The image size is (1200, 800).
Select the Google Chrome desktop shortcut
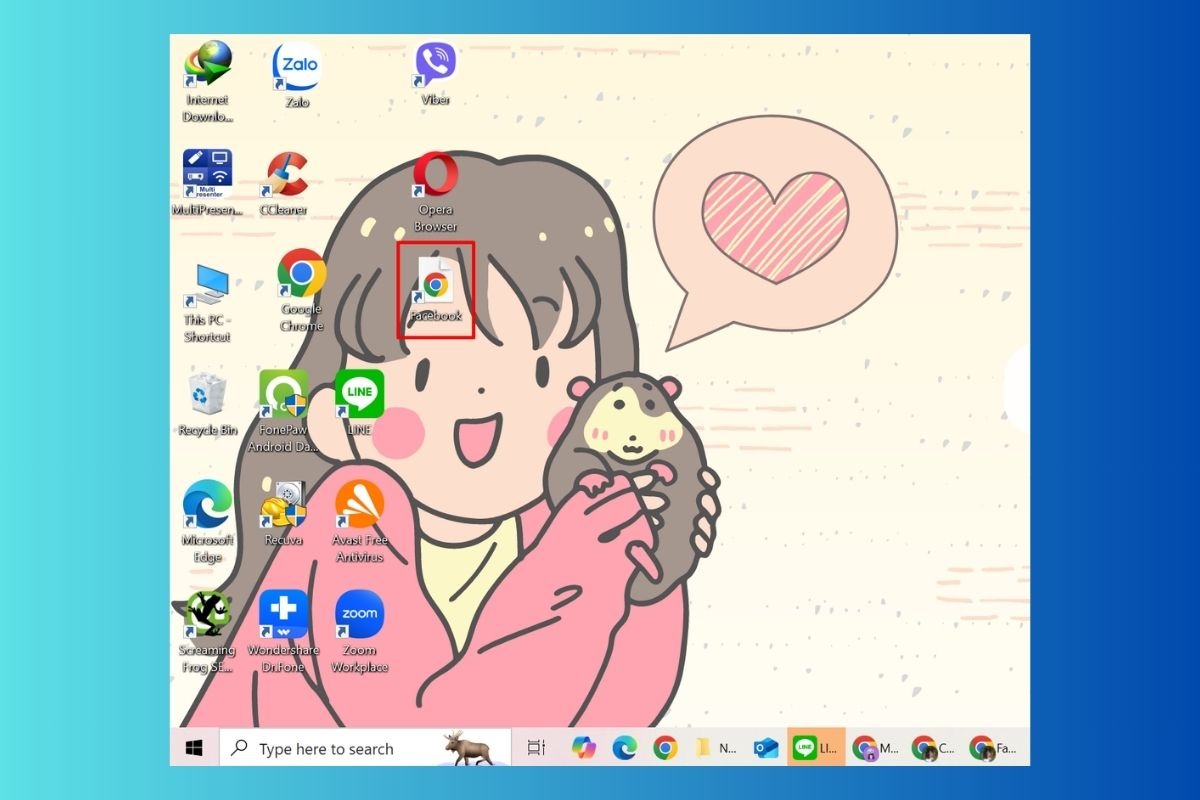tap(302, 290)
